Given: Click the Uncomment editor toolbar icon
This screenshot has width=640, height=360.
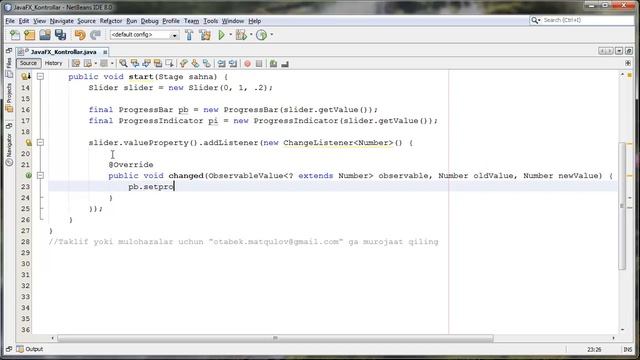Looking at the screenshot, I should [285, 64].
